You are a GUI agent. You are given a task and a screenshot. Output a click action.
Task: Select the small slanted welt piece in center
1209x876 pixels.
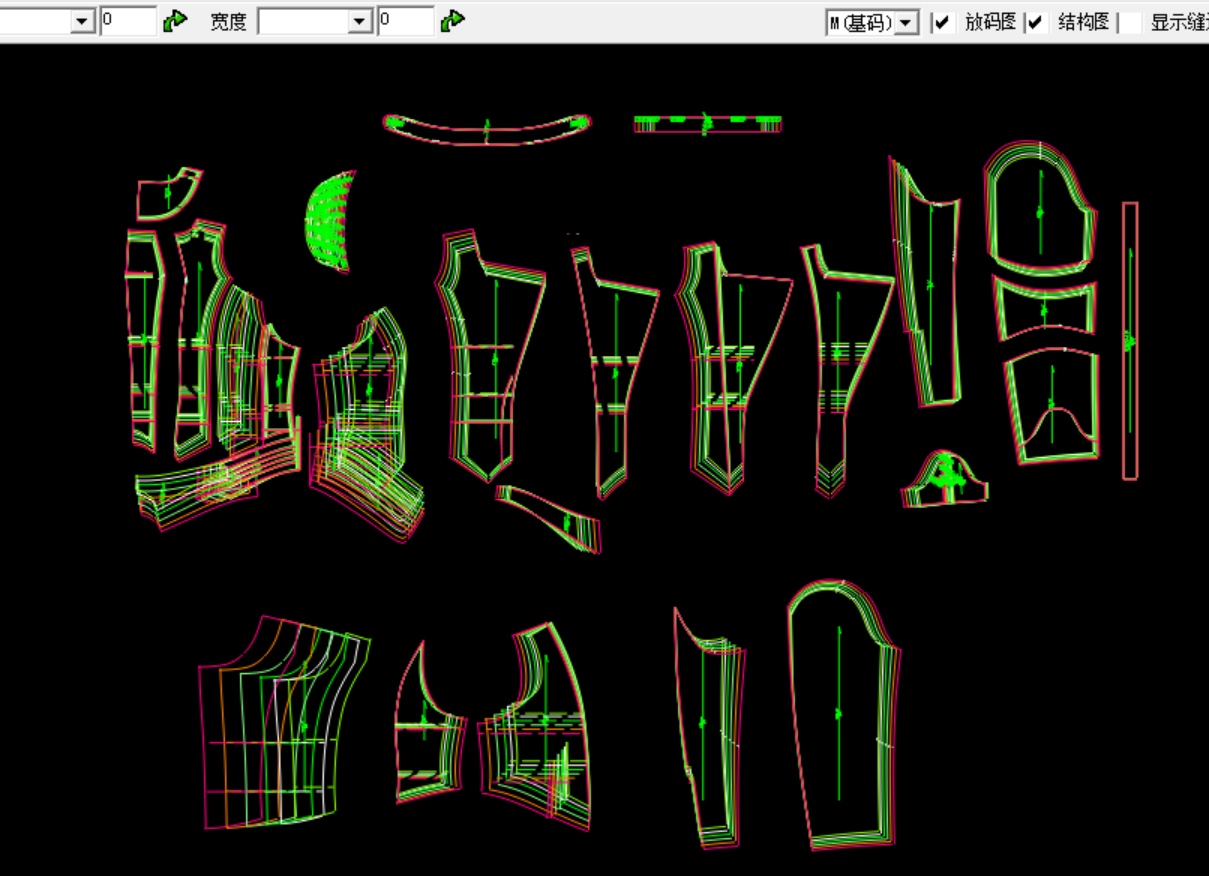(x=552, y=516)
